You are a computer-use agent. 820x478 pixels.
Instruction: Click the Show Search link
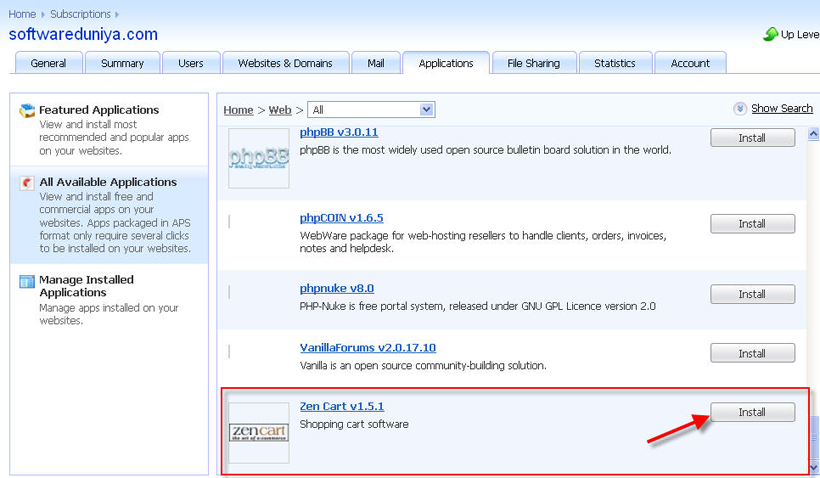coord(782,109)
